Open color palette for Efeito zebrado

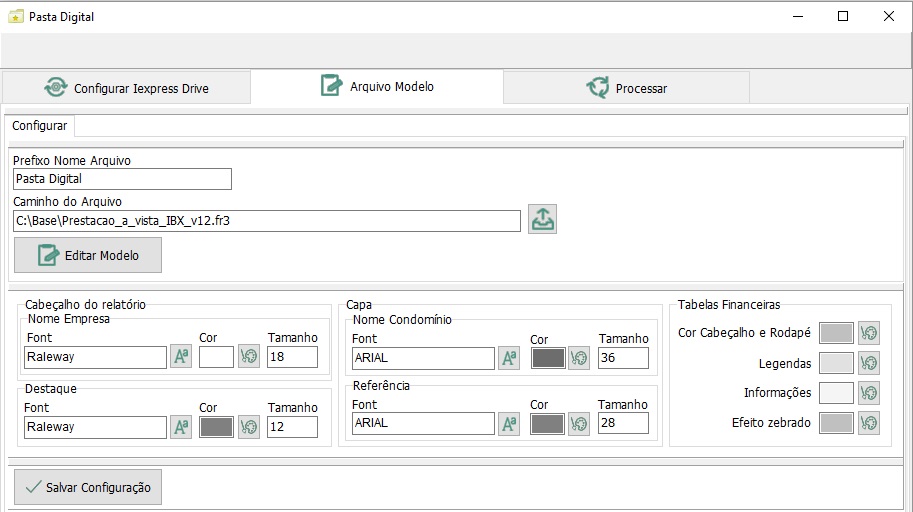869,423
